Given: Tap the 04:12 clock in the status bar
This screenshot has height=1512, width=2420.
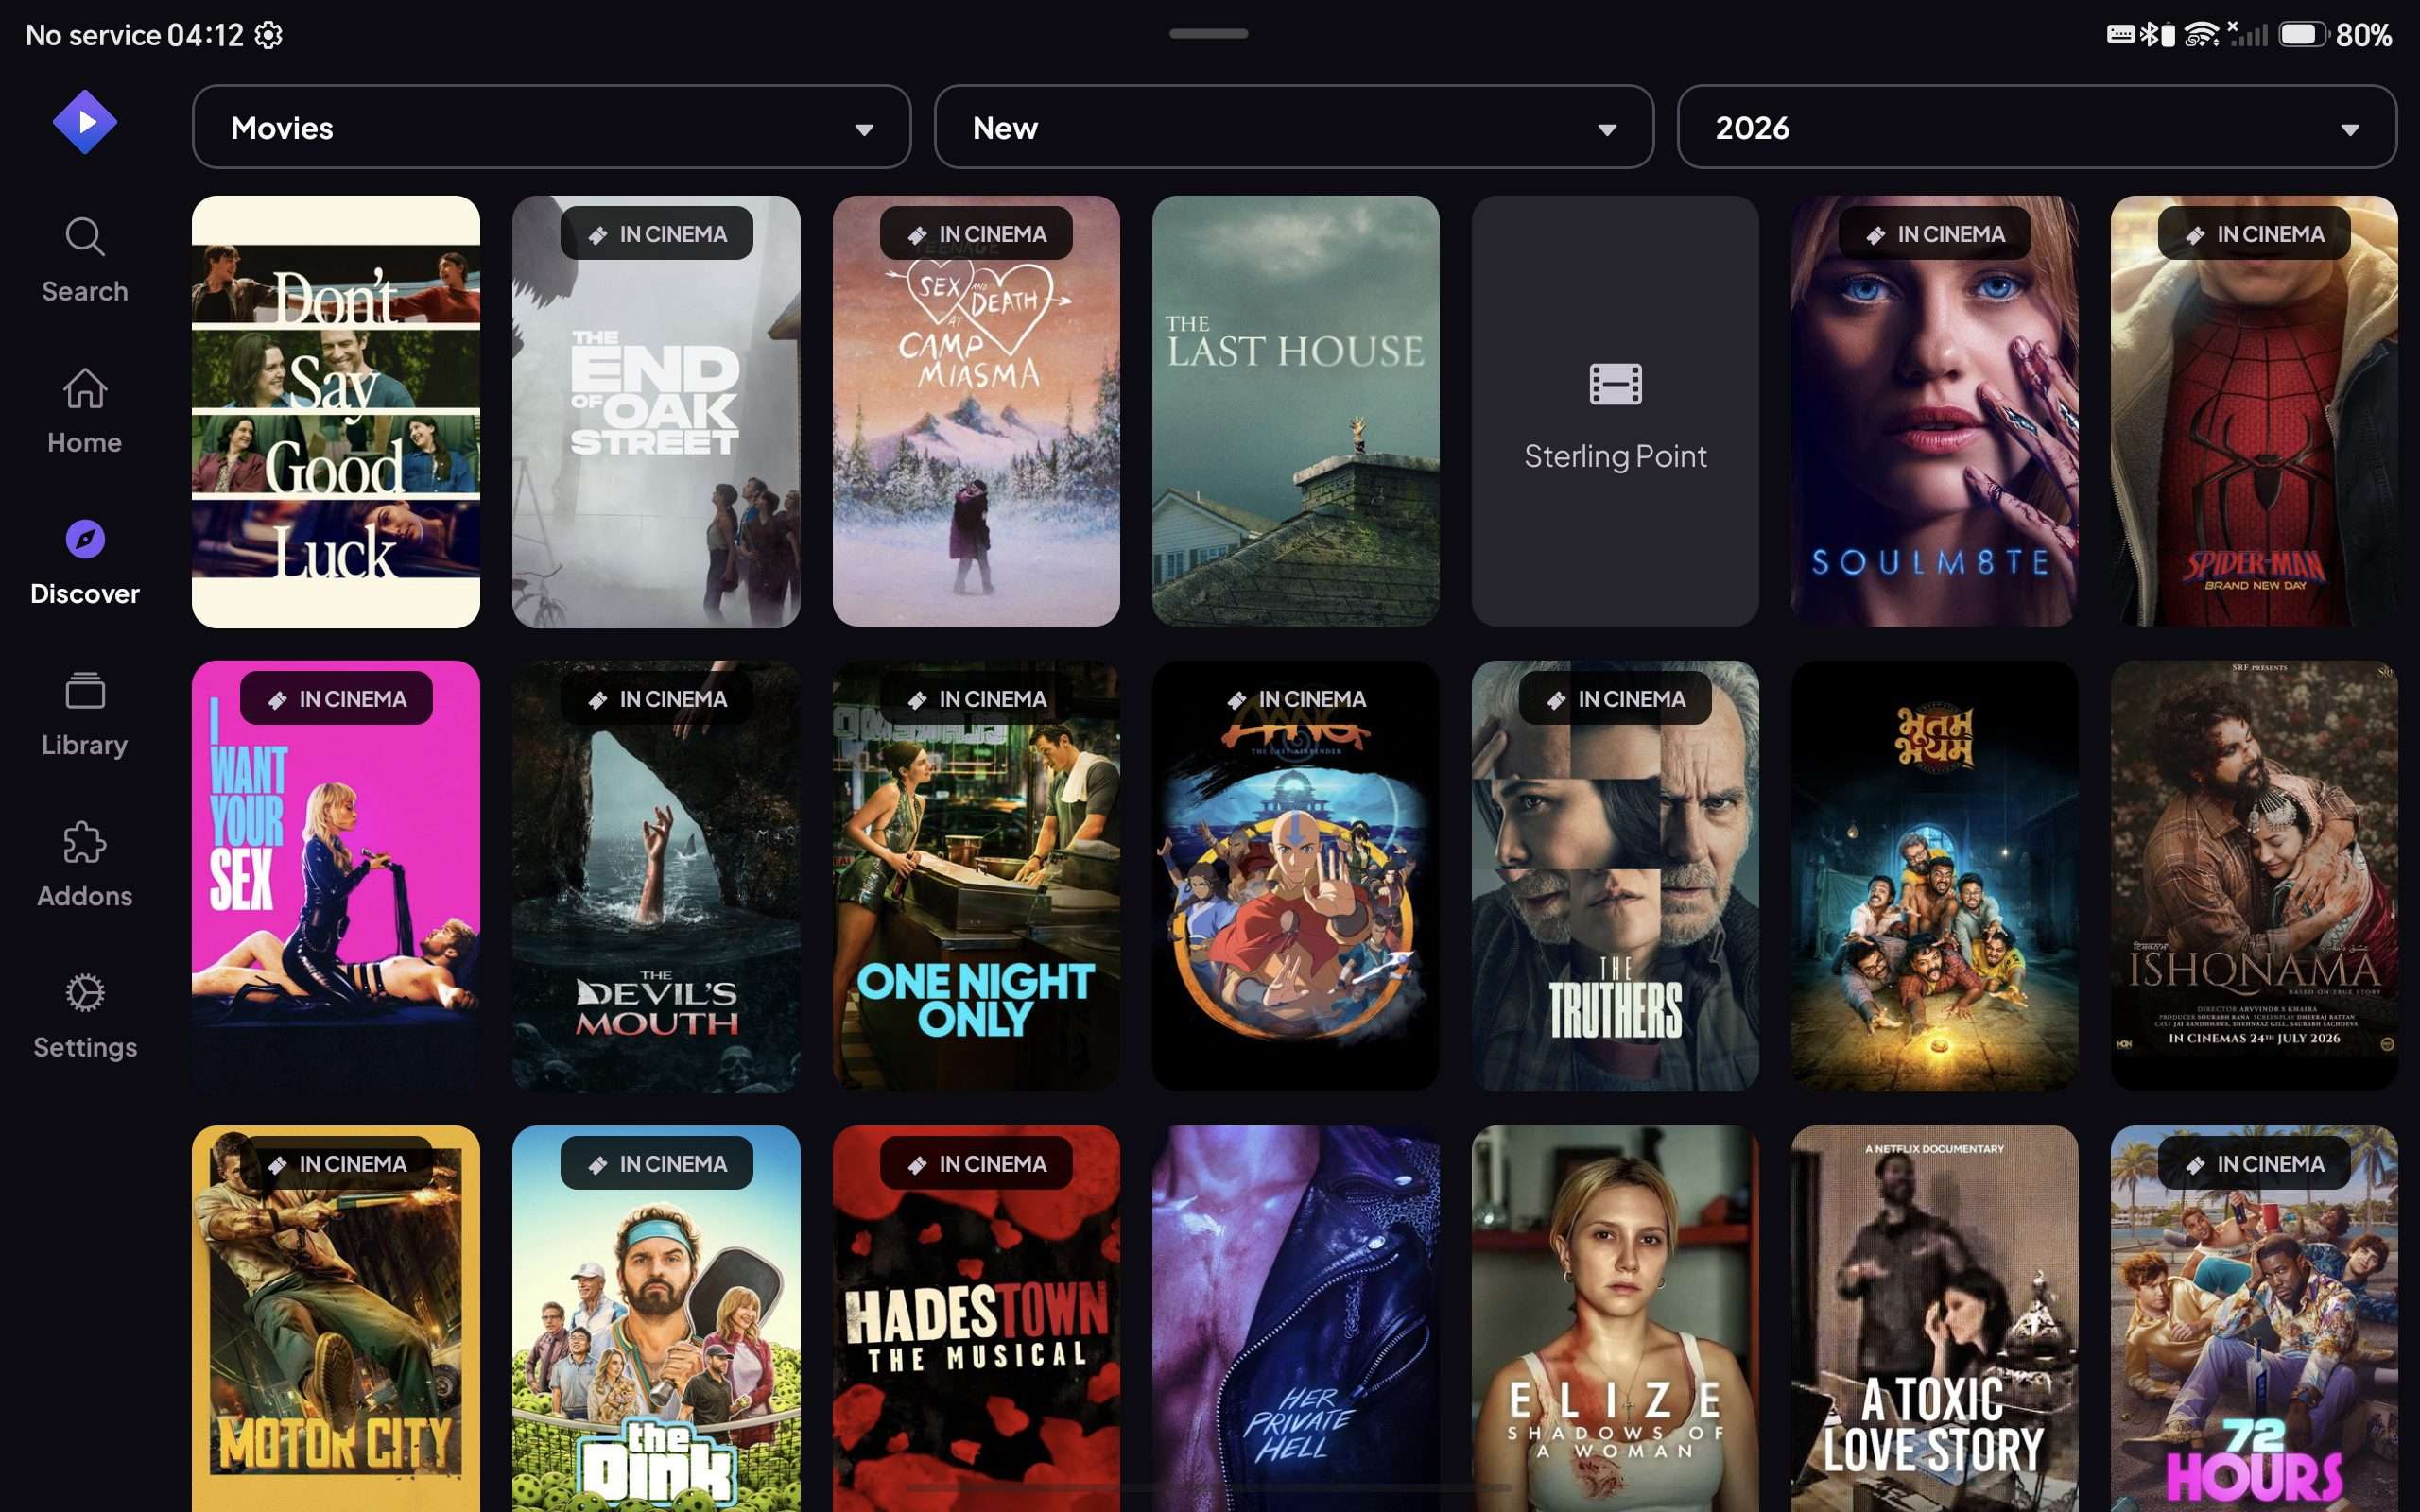Looking at the screenshot, I should [205, 35].
